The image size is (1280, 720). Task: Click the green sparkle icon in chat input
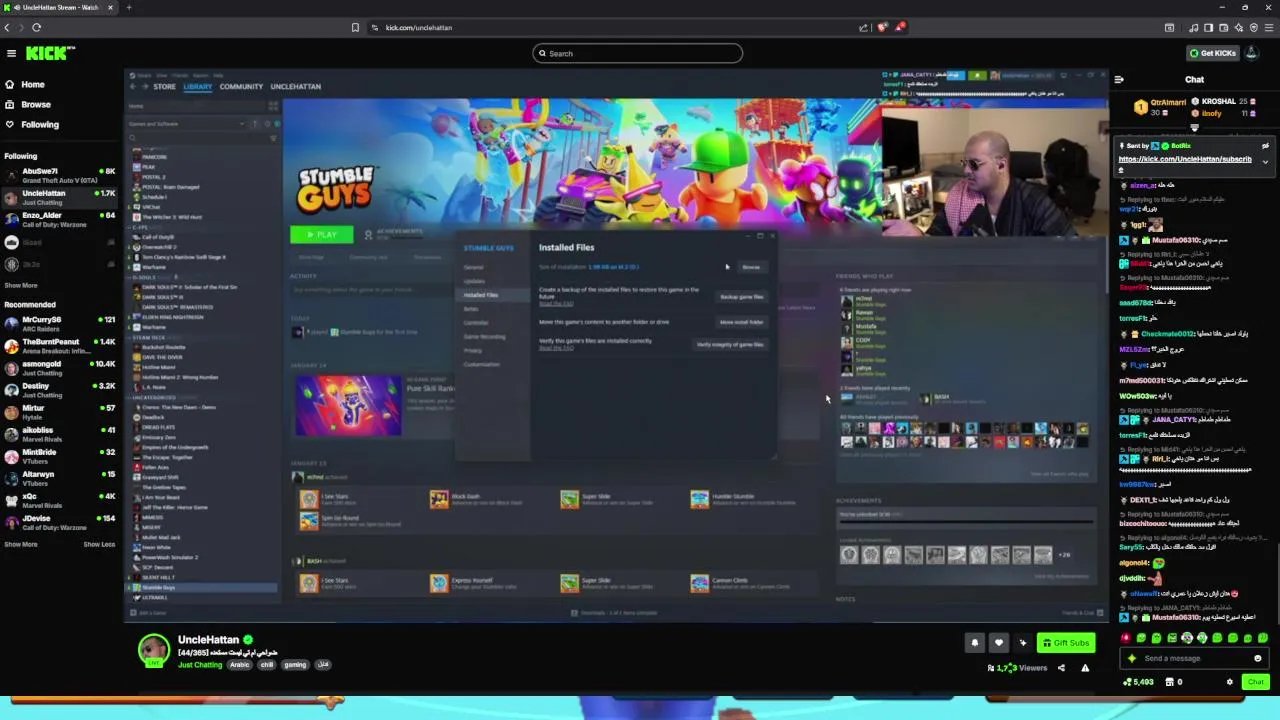tap(1132, 659)
